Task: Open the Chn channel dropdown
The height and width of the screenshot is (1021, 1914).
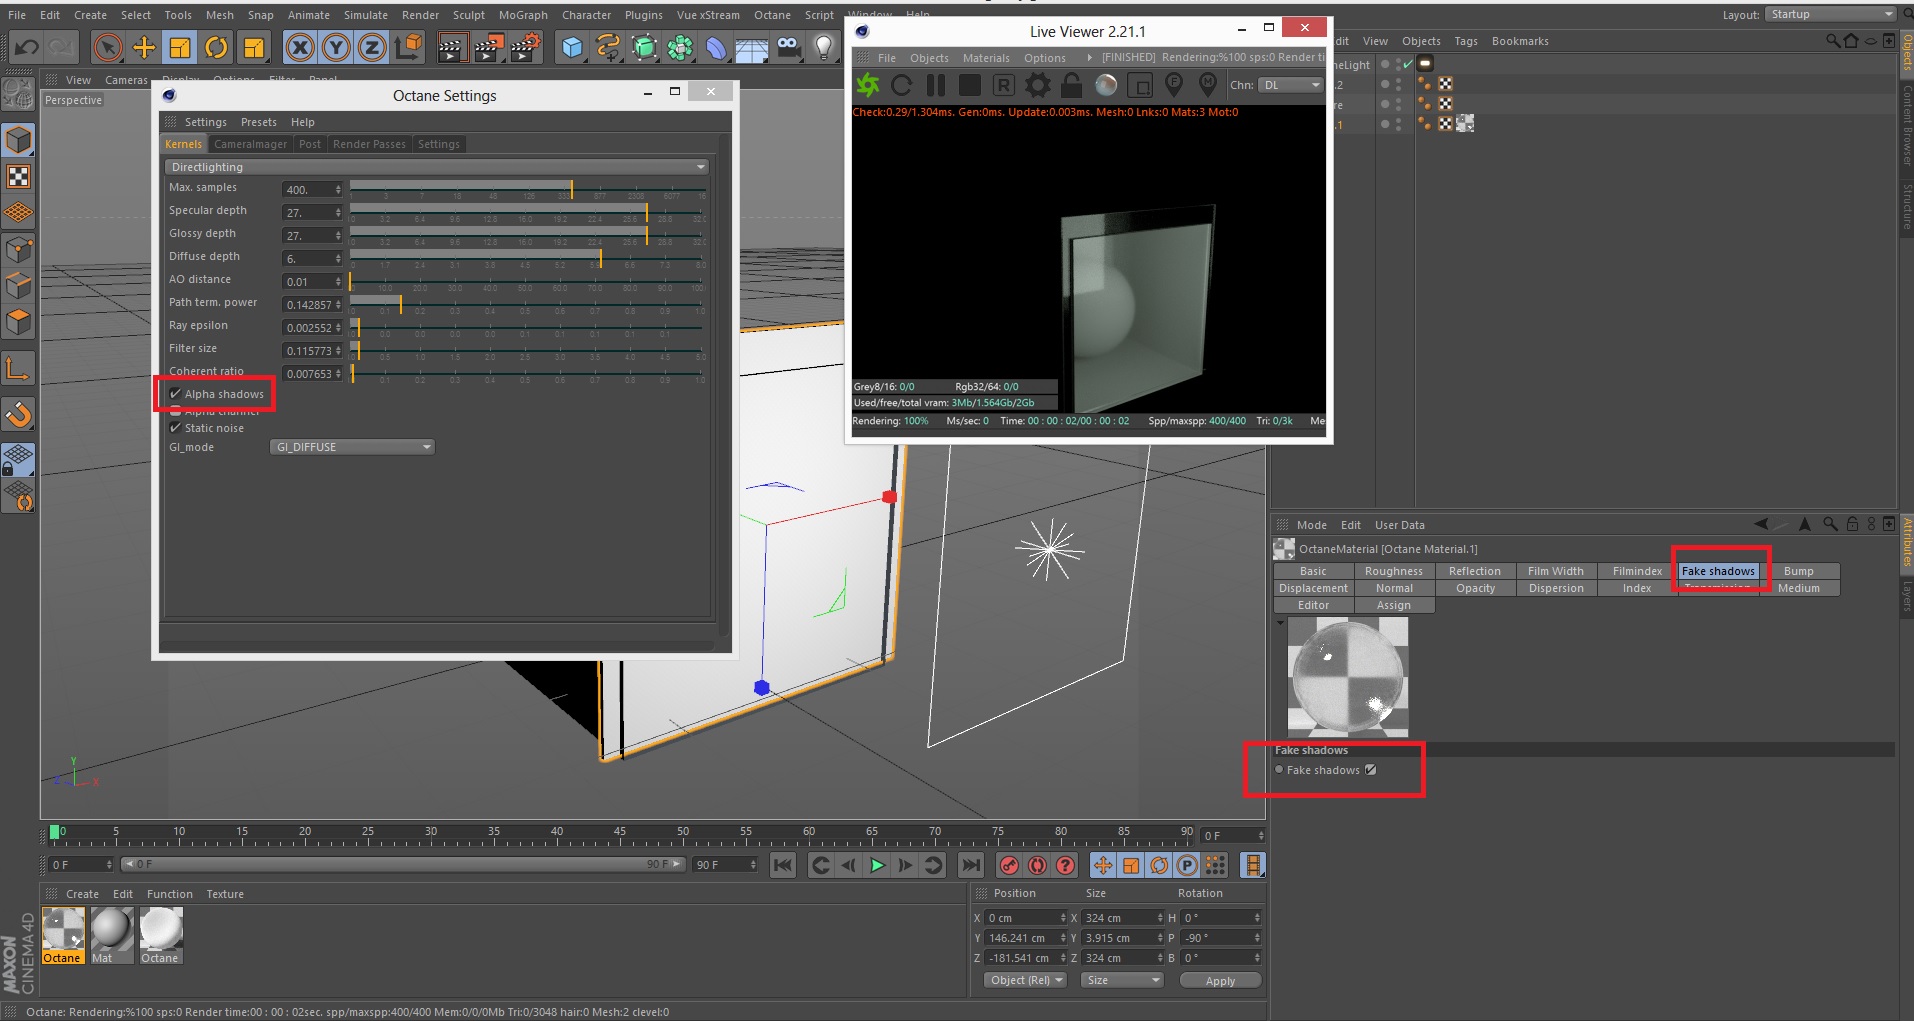Action: point(1291,85)
